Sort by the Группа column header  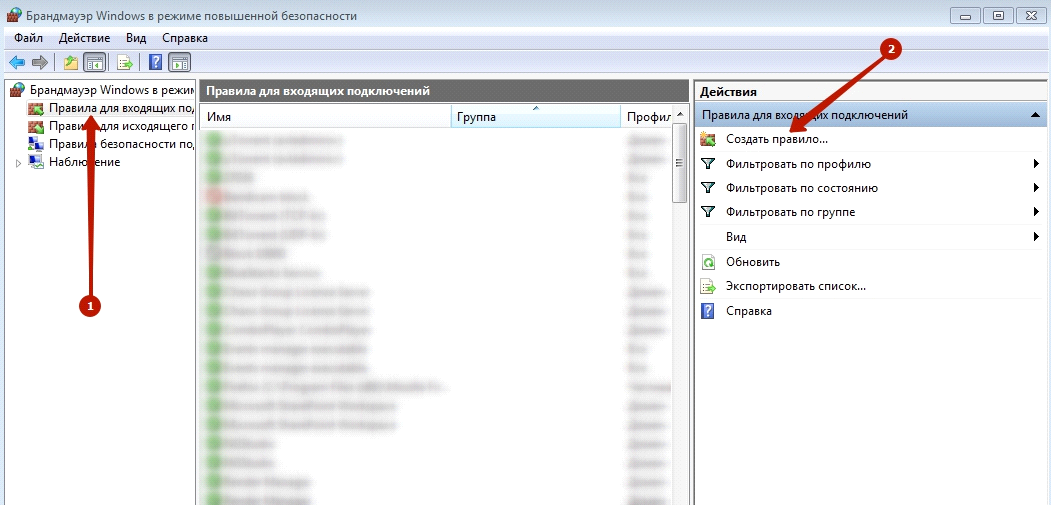coord(536,116)
